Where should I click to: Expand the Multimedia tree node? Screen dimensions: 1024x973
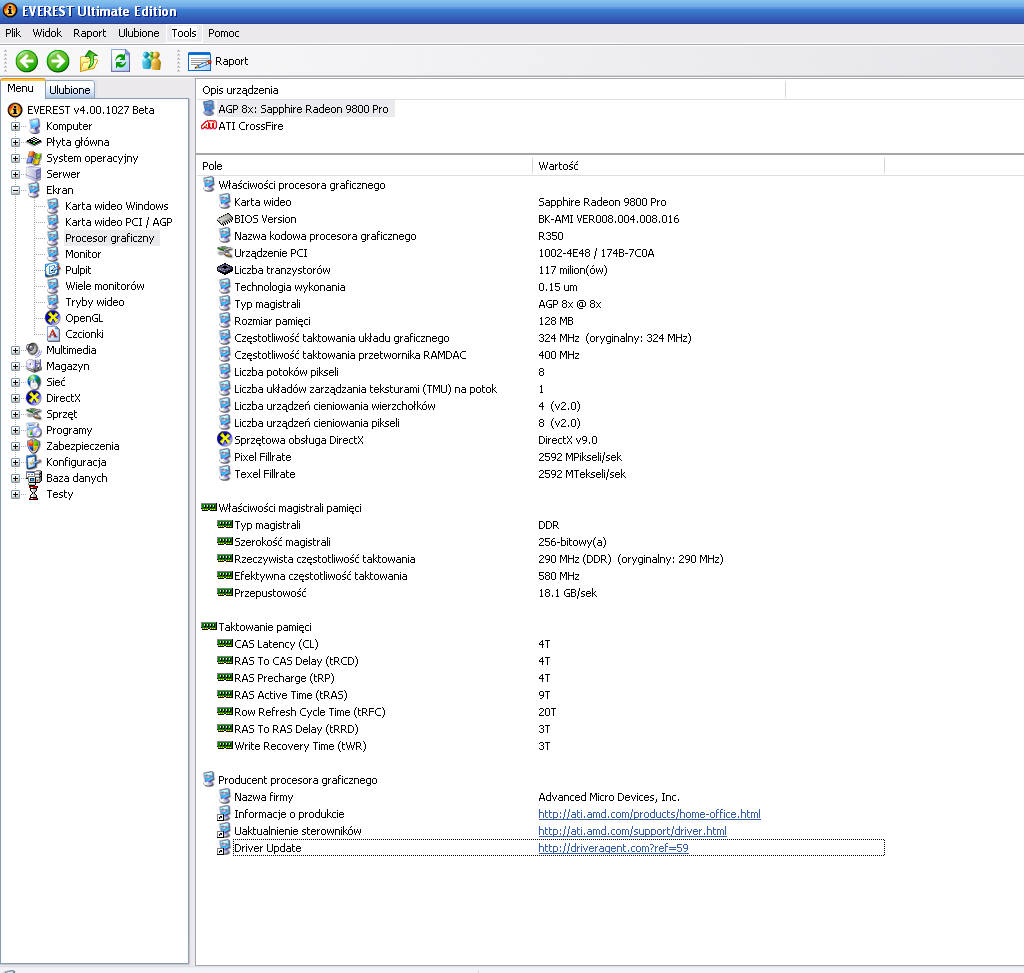click(16, 350)
